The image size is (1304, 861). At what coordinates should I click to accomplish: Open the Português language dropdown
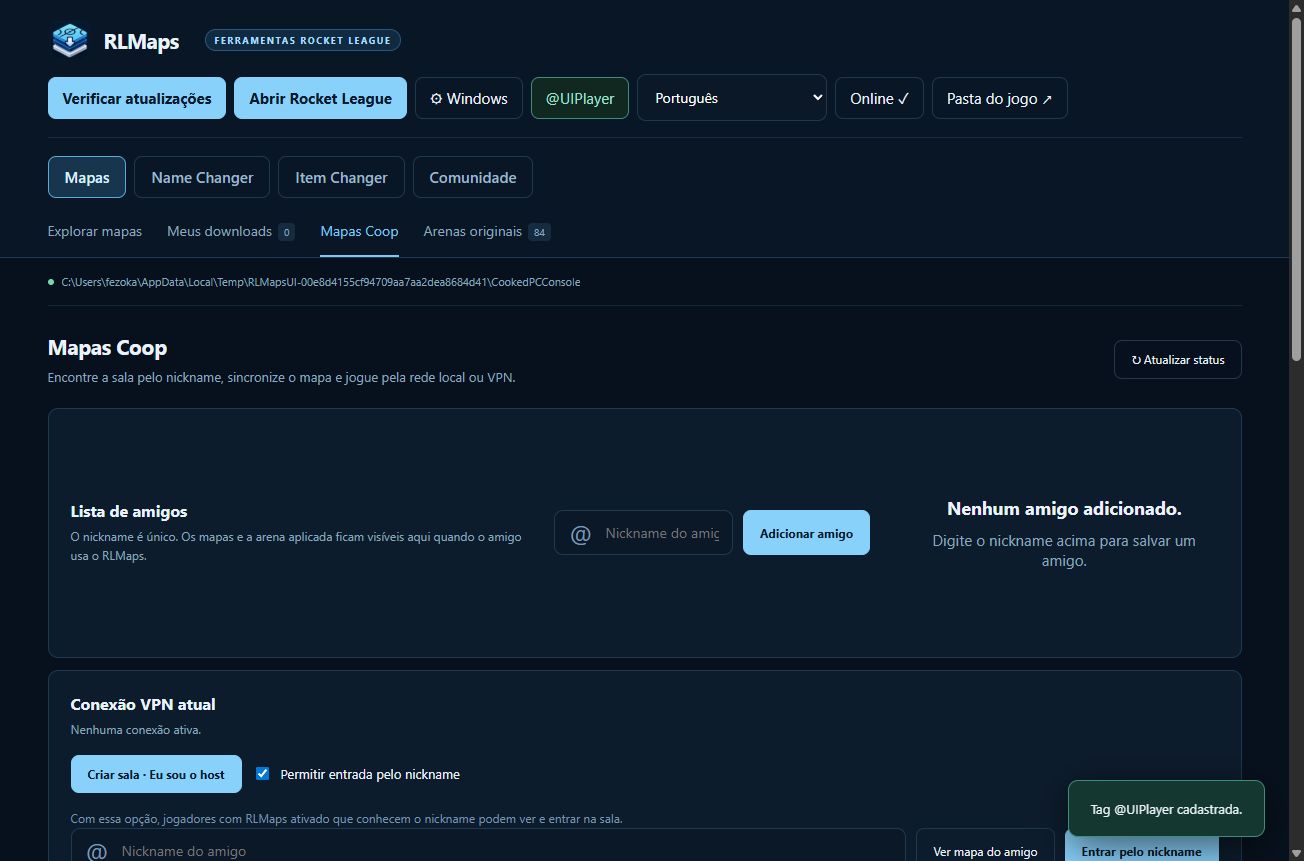click(732, 98)
